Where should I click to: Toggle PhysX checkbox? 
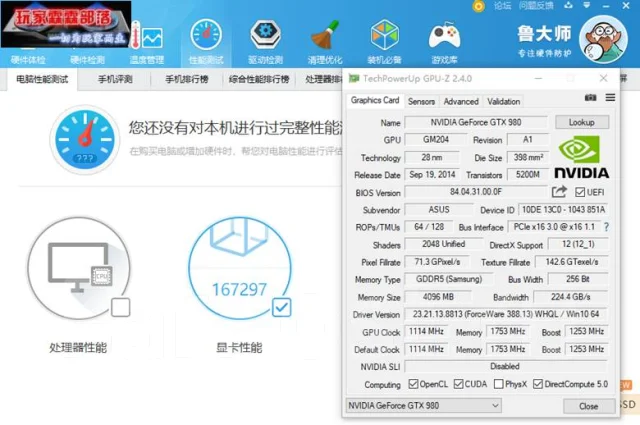click(x=498, y=384)
